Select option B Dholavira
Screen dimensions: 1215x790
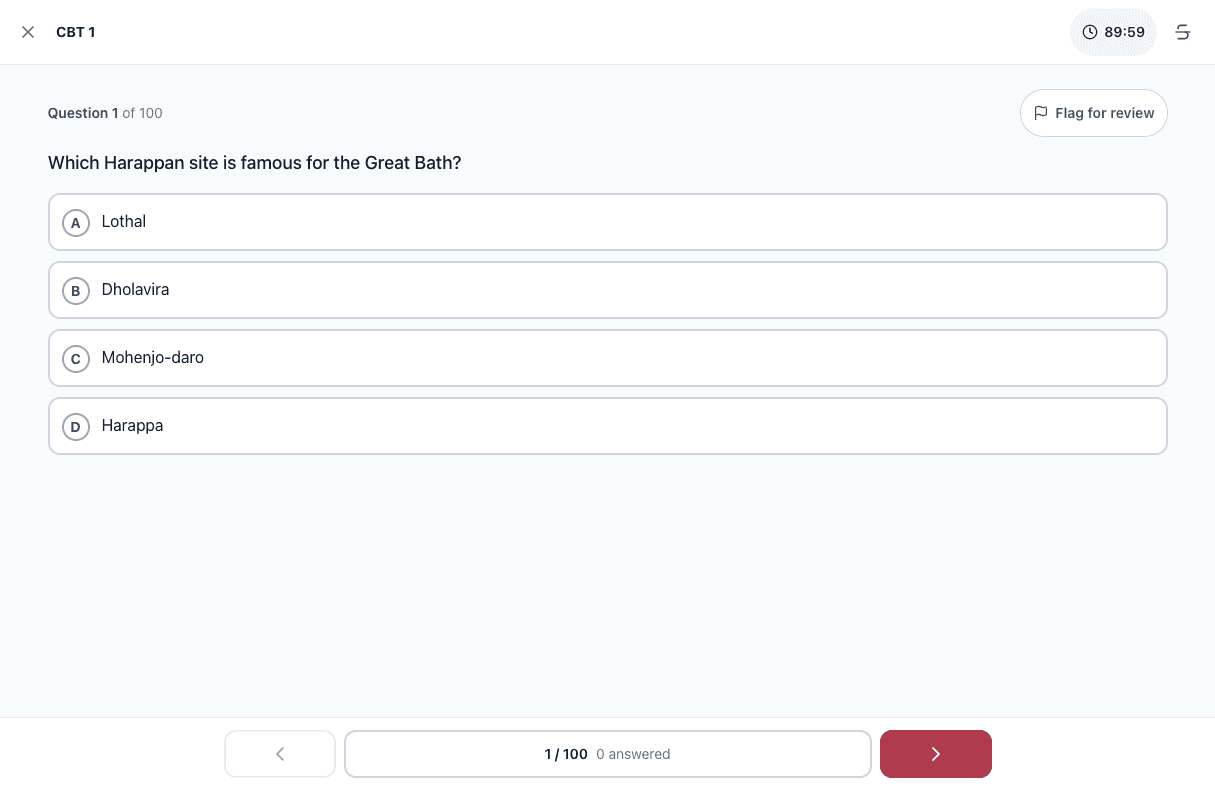pos(608,290)
